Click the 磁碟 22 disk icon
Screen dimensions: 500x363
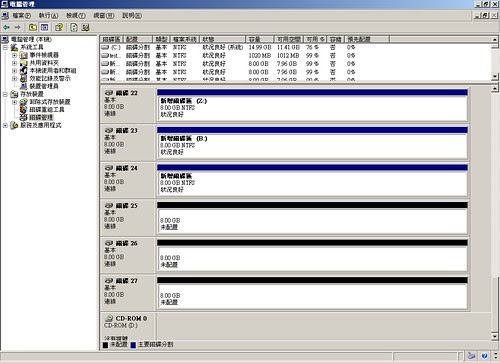tap(109, 93)
